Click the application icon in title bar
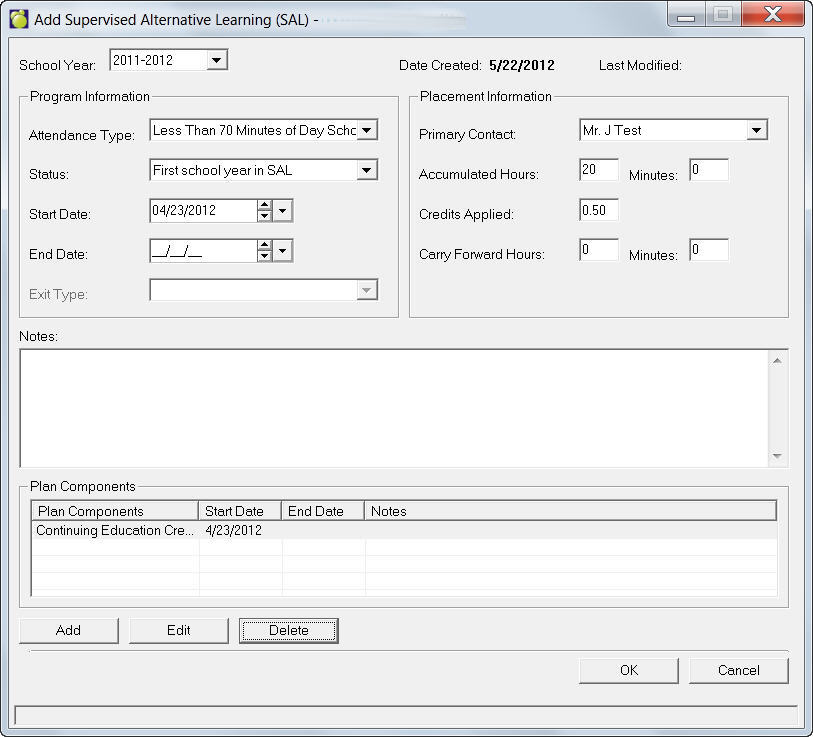 point(19,18)
